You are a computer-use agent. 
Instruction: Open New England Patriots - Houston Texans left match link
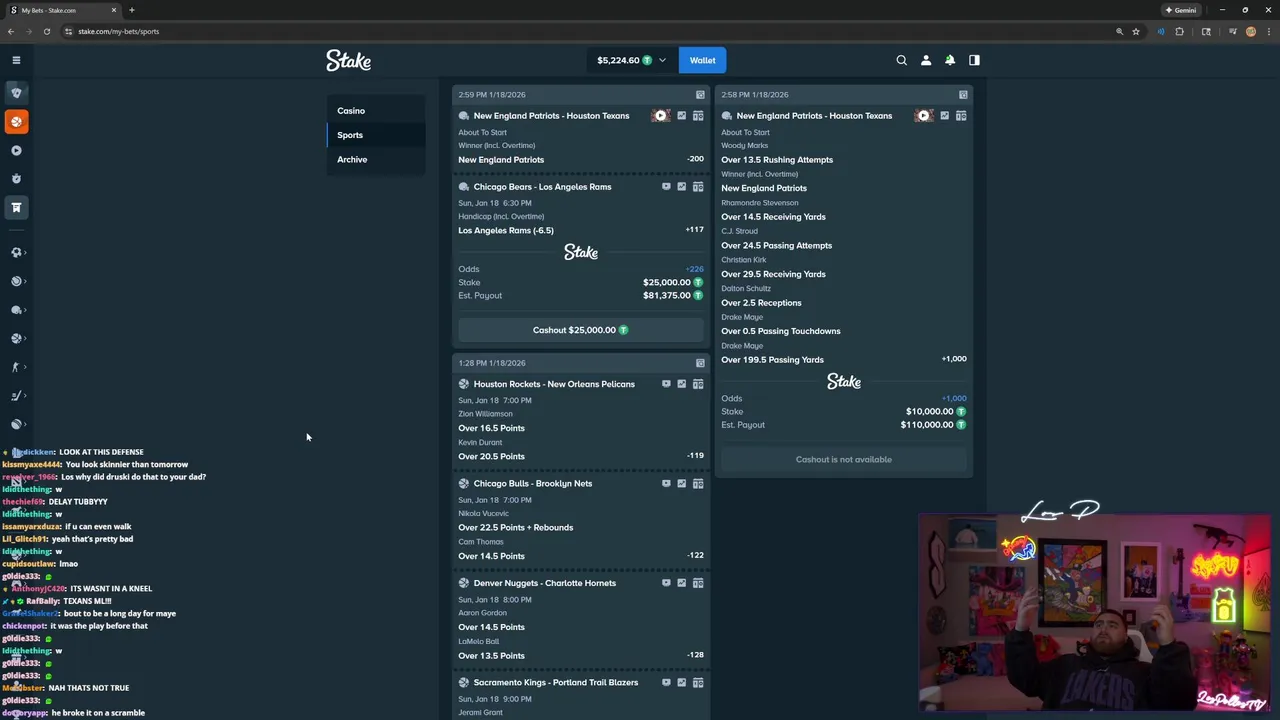coord(551,116)
